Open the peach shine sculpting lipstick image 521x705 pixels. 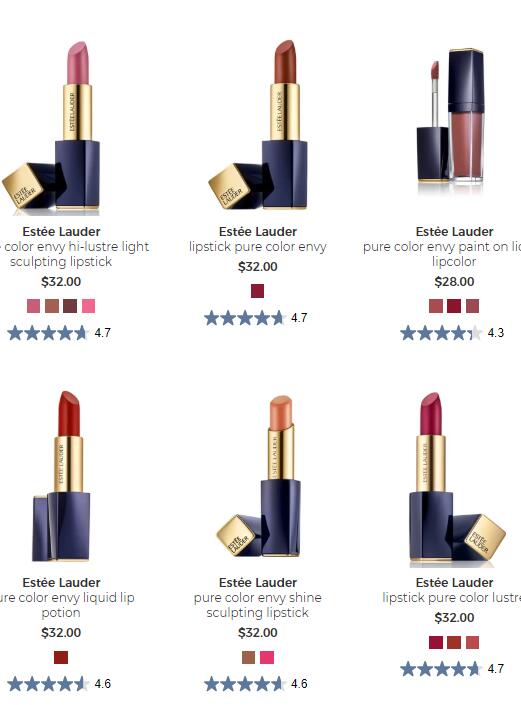pyautogui.click(x=258, y=477)
